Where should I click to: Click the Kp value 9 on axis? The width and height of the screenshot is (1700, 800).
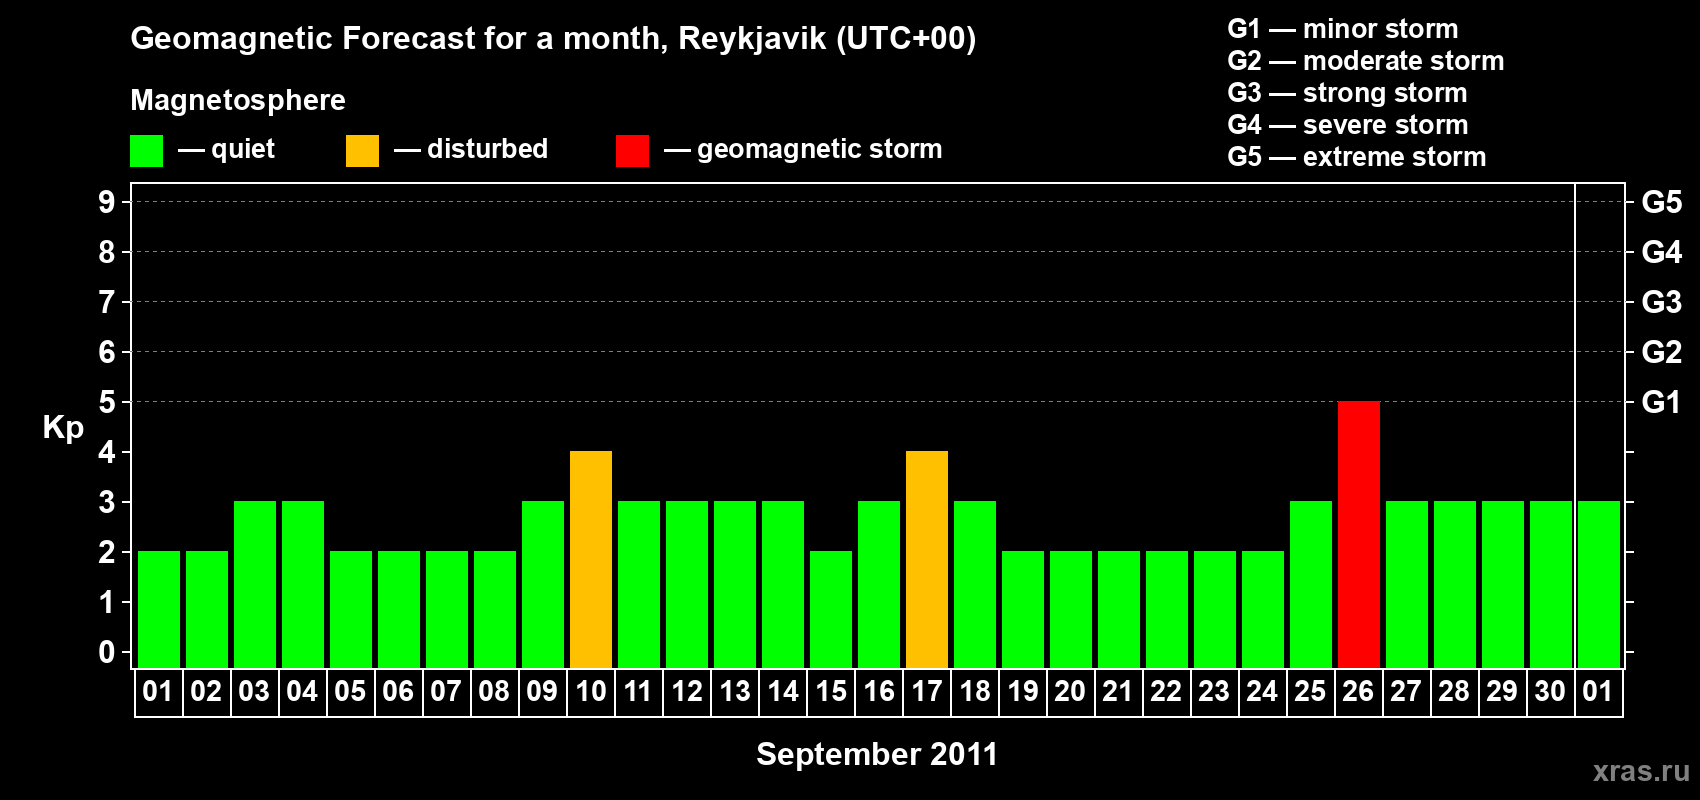click(x=107, y=202)
